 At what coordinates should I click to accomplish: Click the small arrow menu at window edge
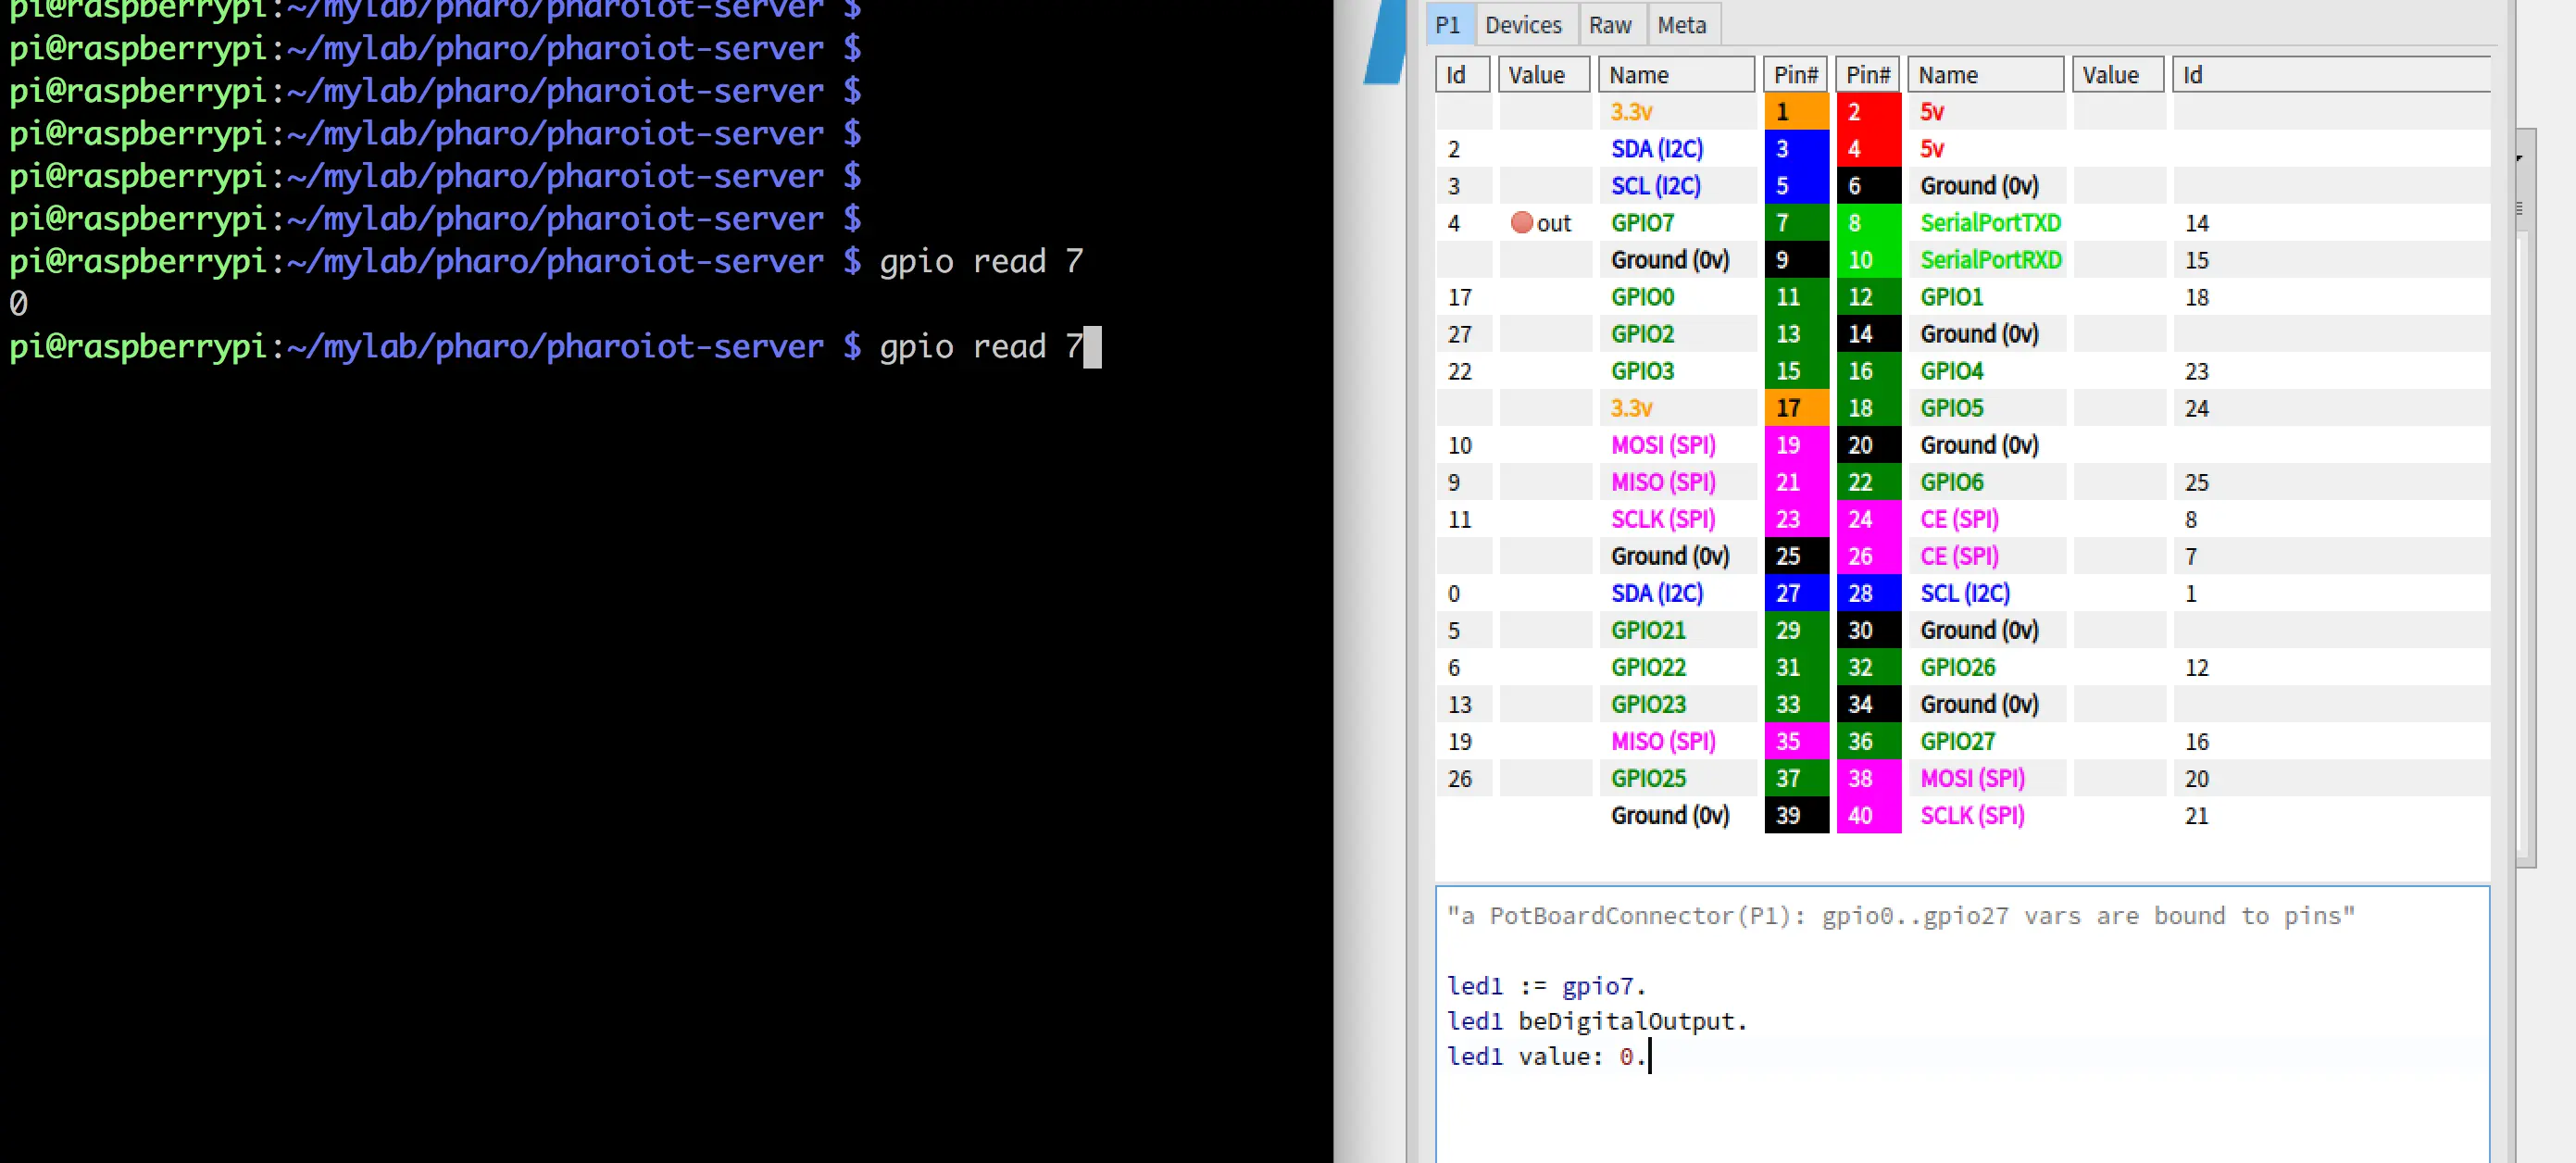(2519, 158)
